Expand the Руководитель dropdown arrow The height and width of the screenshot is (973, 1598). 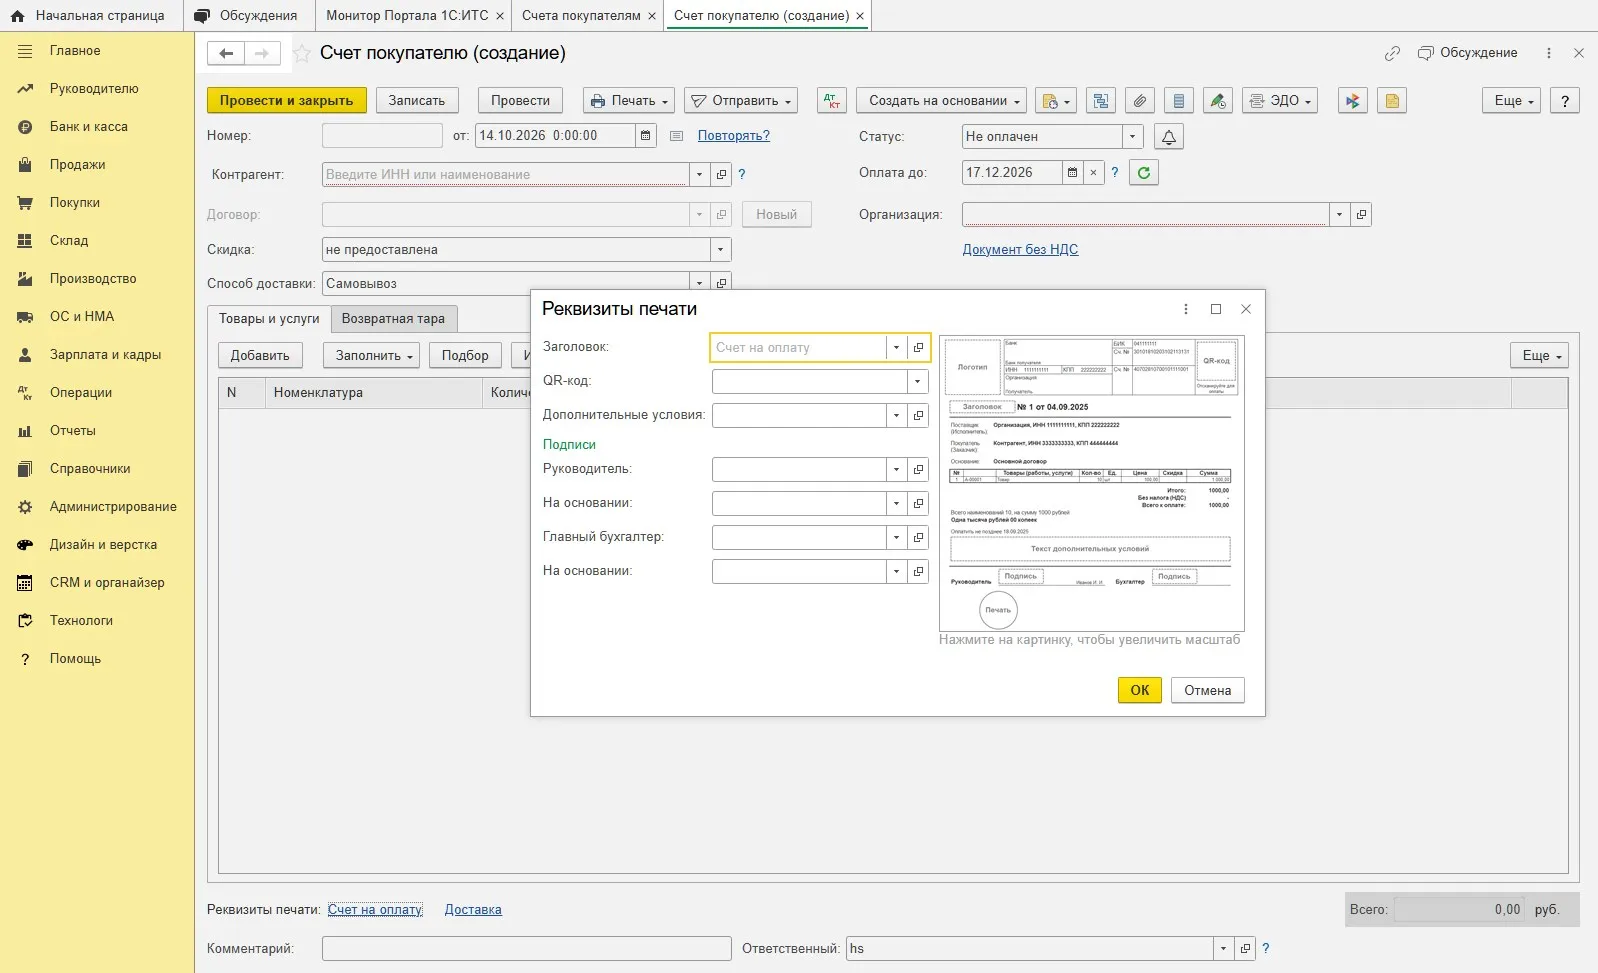pos(896,470)
